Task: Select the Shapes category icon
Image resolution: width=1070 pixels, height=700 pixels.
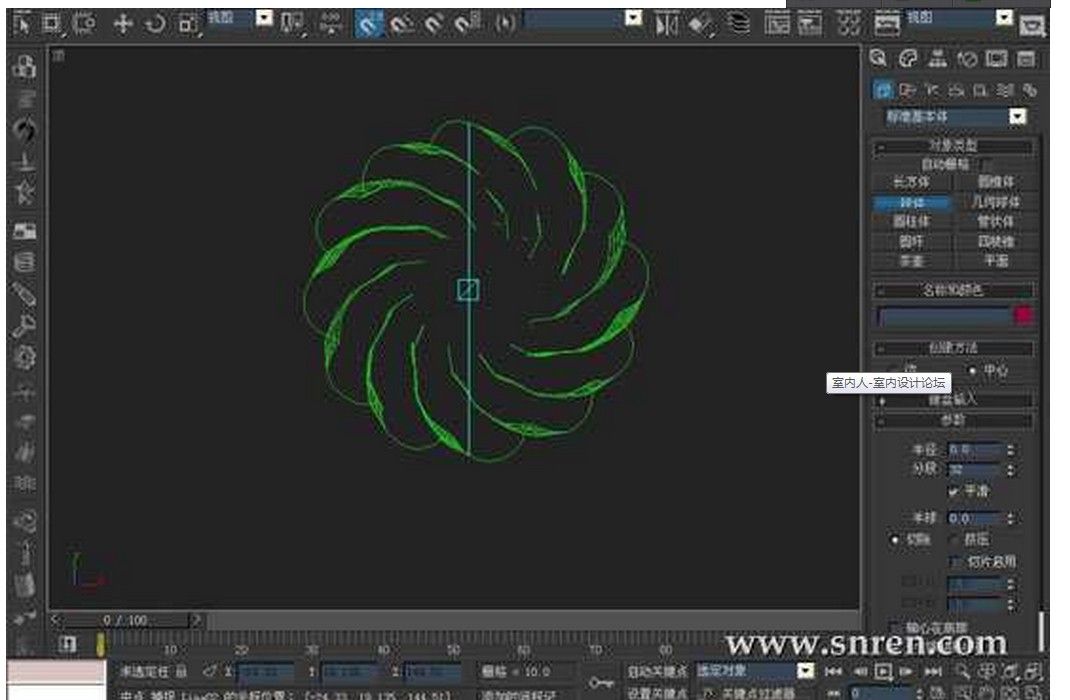Action: [907, 89]
